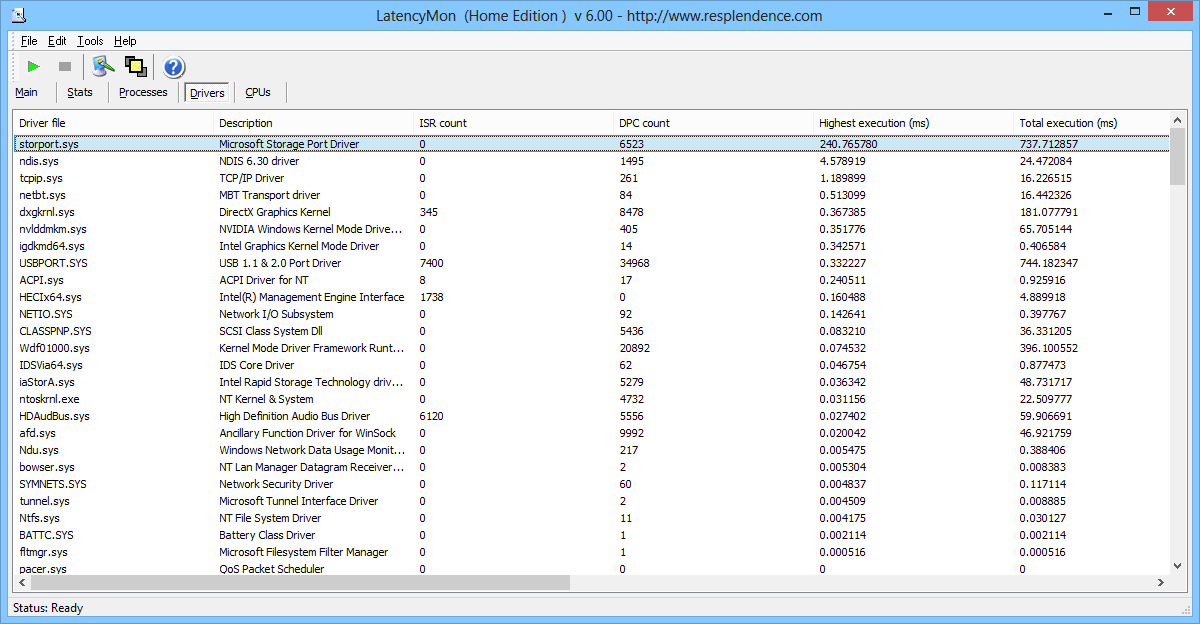Viewport: 1200px width, 624px height.
Task: Select the Ndu.sys driver row
Action: tap(592, 450)
